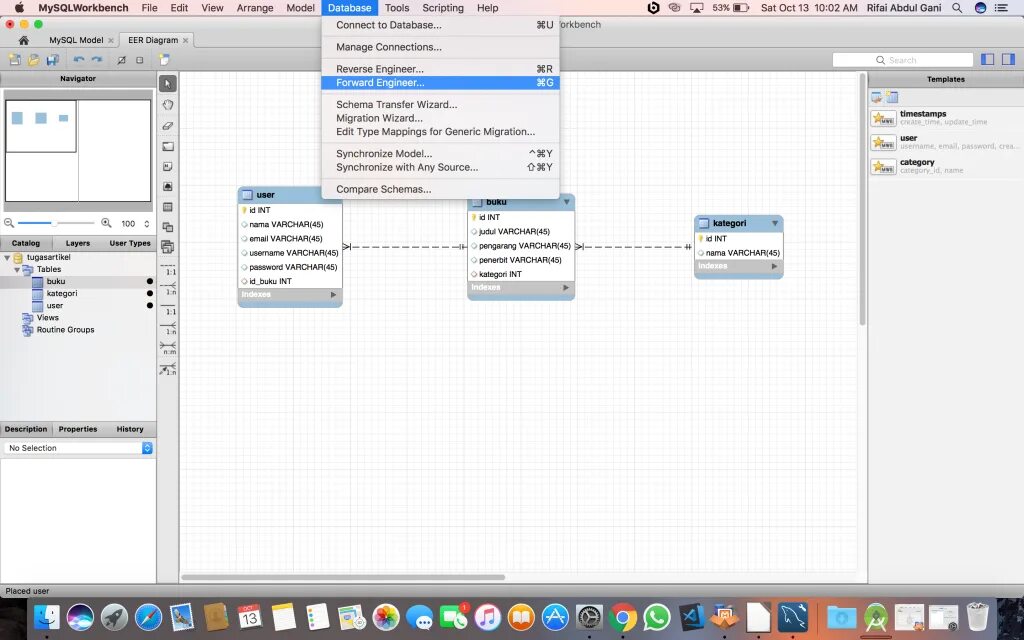Select the new table tool
Screen dimensions: 1024x640
click(168, 207)
